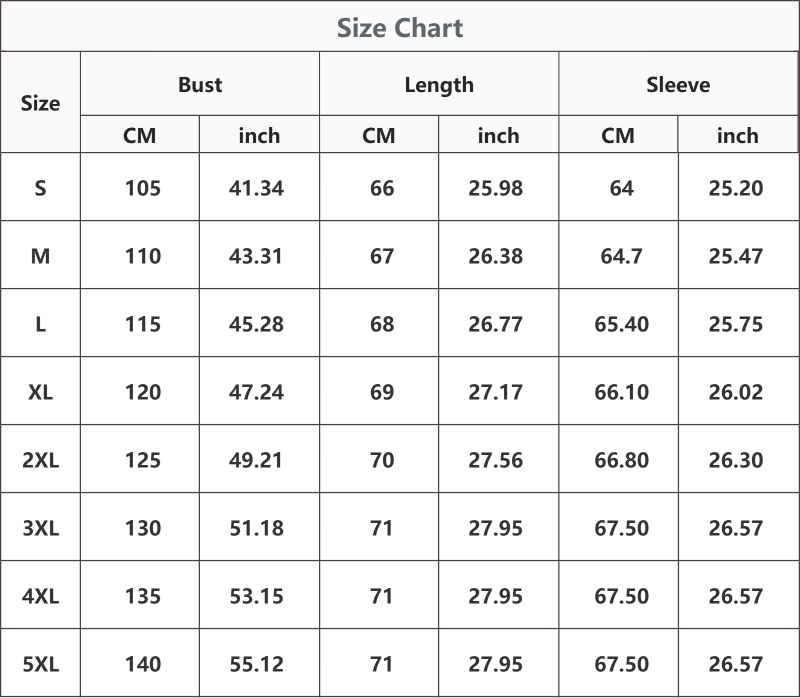The width and height of the screenshot is (800, 698).
Task: Click the 2XL size row label
Action: pos(40,460)
